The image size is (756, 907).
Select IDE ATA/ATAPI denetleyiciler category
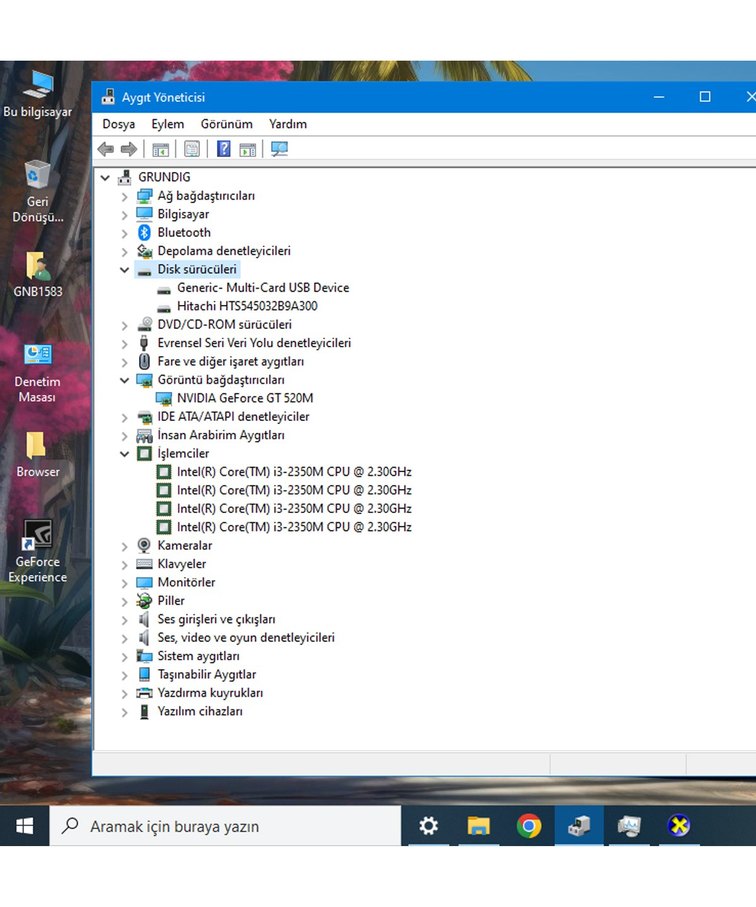click(233, 416)
